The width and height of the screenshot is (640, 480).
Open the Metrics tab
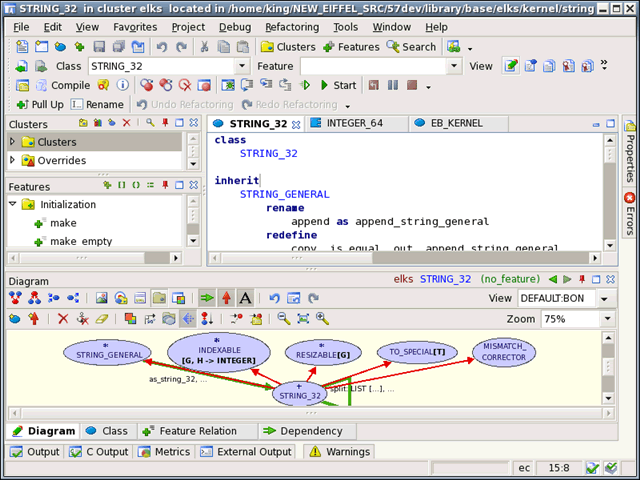point(164,452)
